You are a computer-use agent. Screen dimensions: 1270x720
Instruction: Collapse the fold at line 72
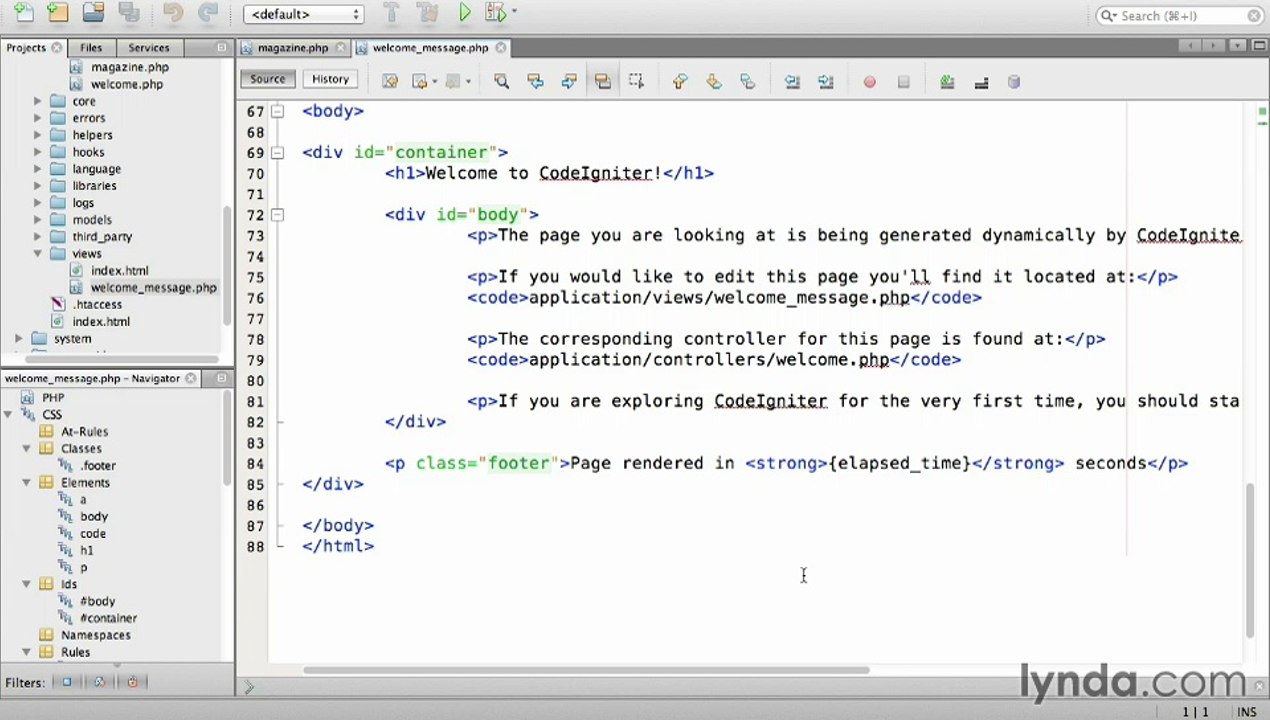[x=278, y=214]
